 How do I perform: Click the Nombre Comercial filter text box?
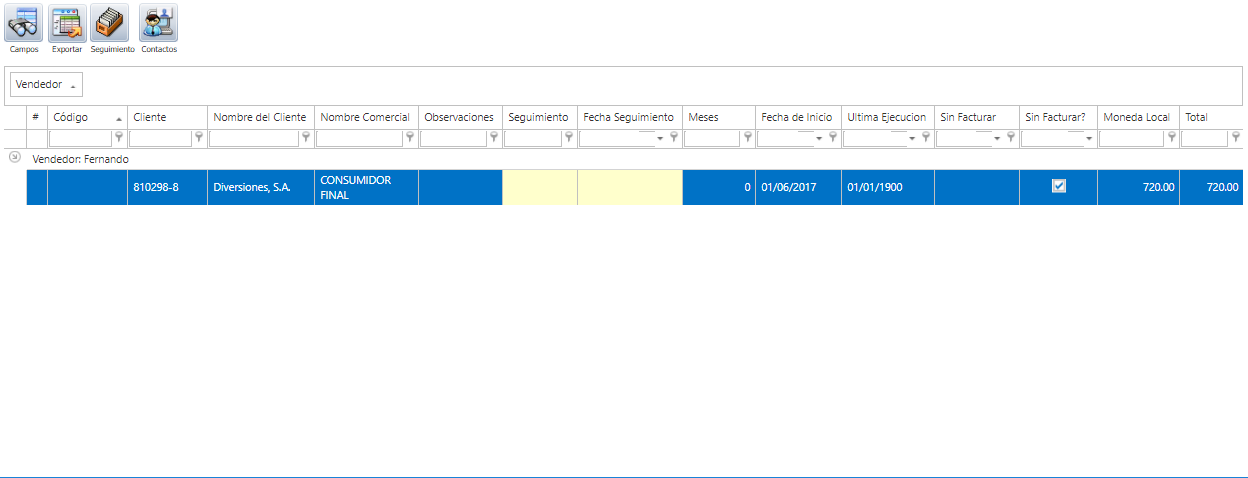(x=359, y=138)
